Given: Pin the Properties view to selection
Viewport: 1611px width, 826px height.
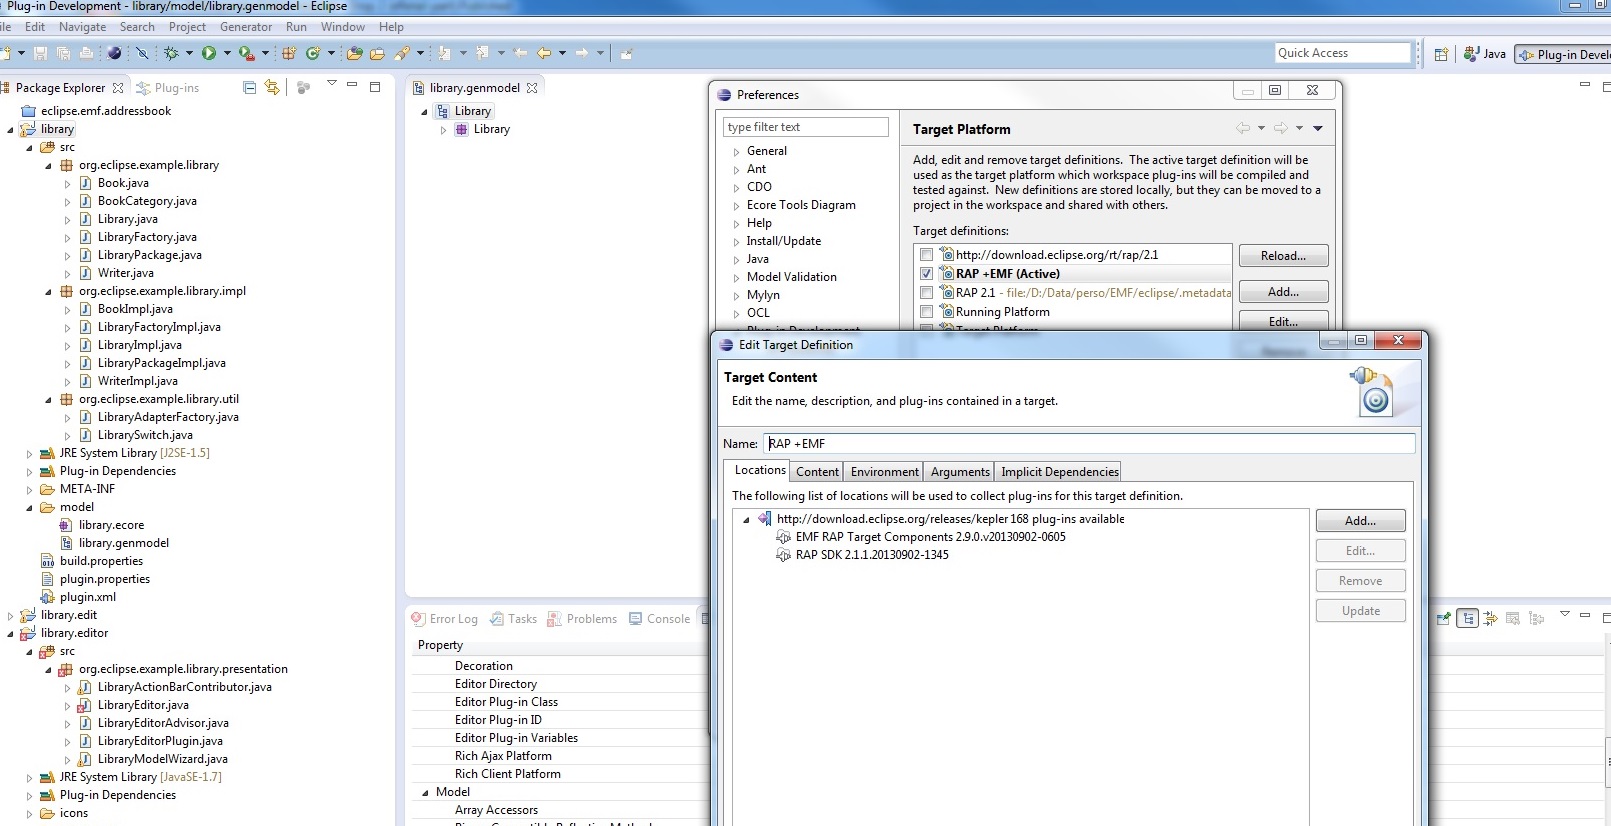Looking at the screenshot, I should pos(1443,619).
